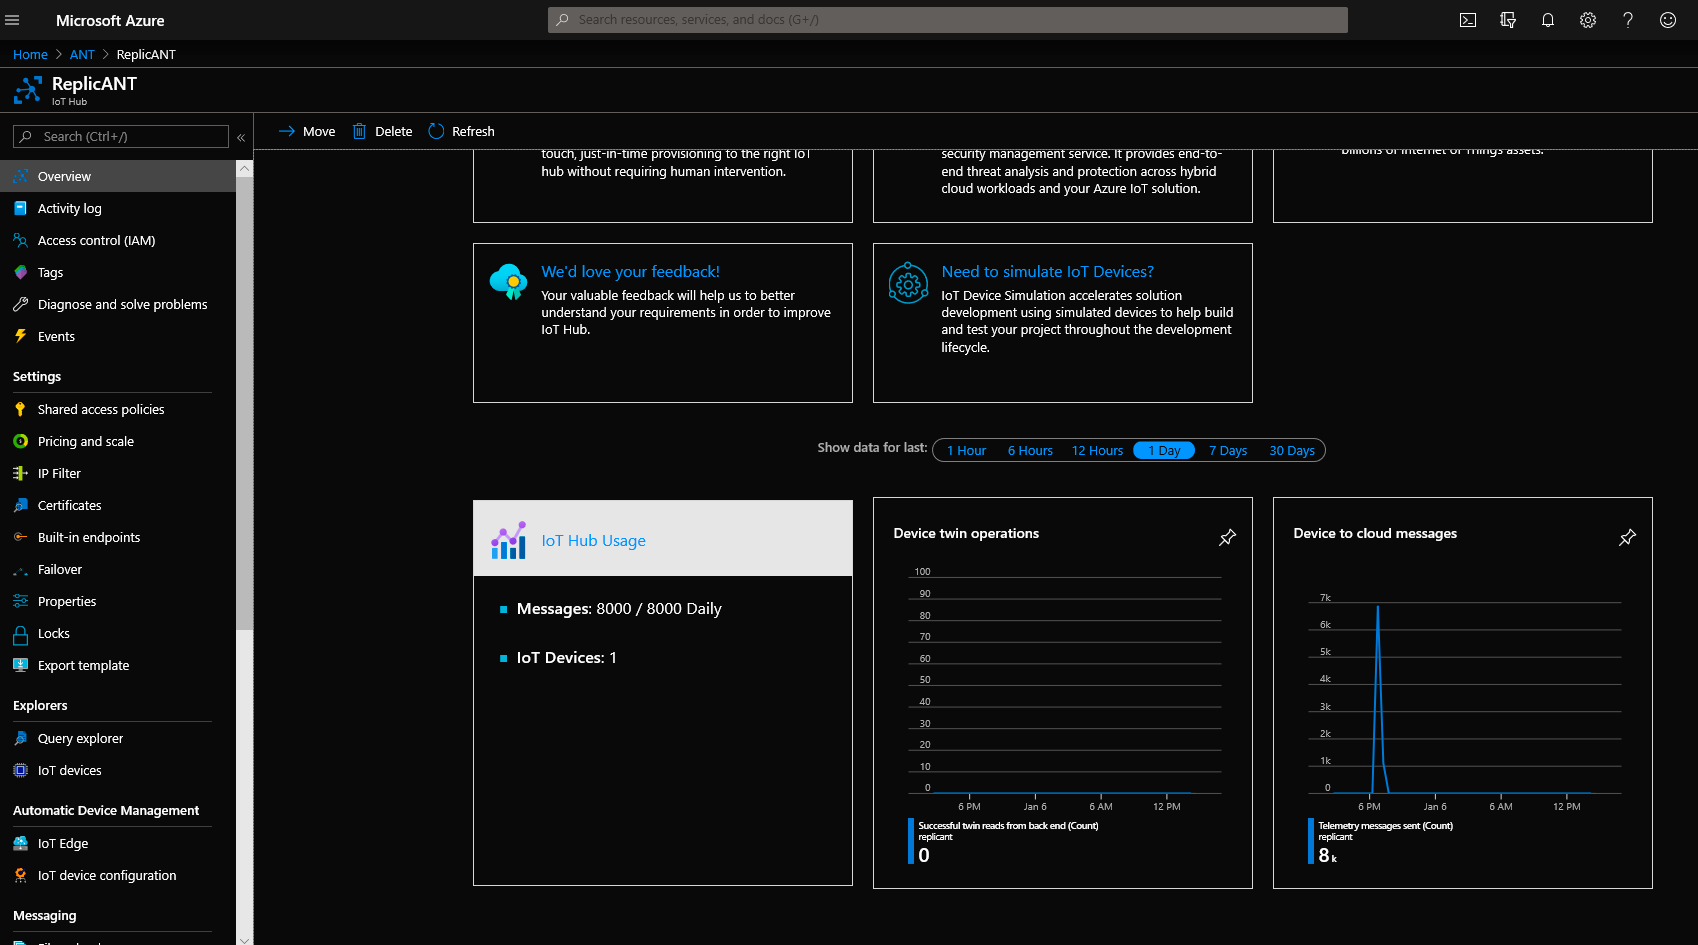Collapse the left navigation menu
The image size is (1698, 945).
pos(241,137)
